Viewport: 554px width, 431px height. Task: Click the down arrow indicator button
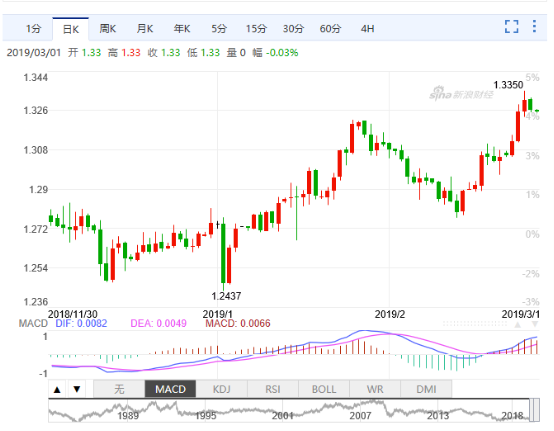77,389
